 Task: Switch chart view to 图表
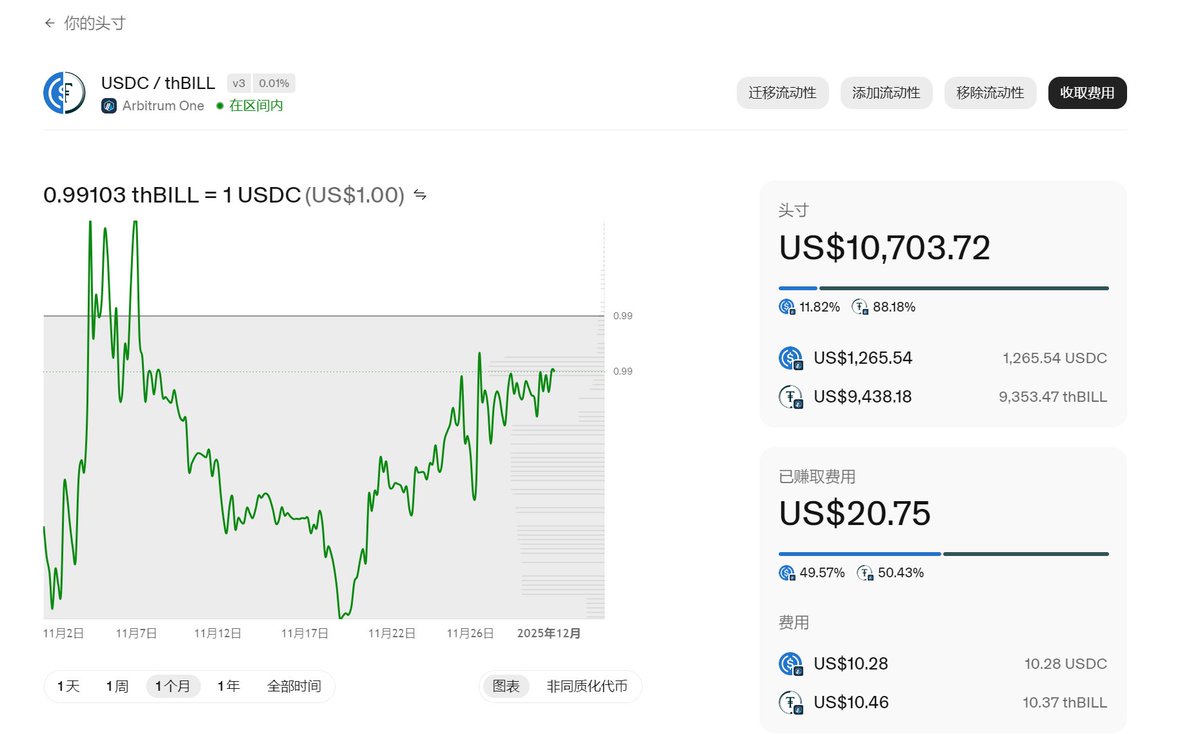coord(506,686)
